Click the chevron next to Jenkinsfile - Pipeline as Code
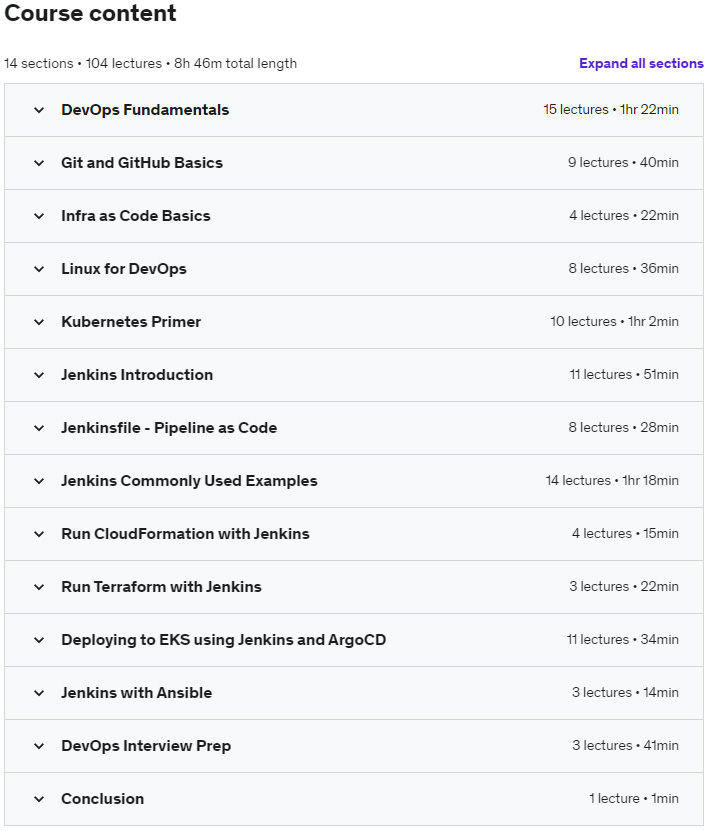 pos(39,428)
